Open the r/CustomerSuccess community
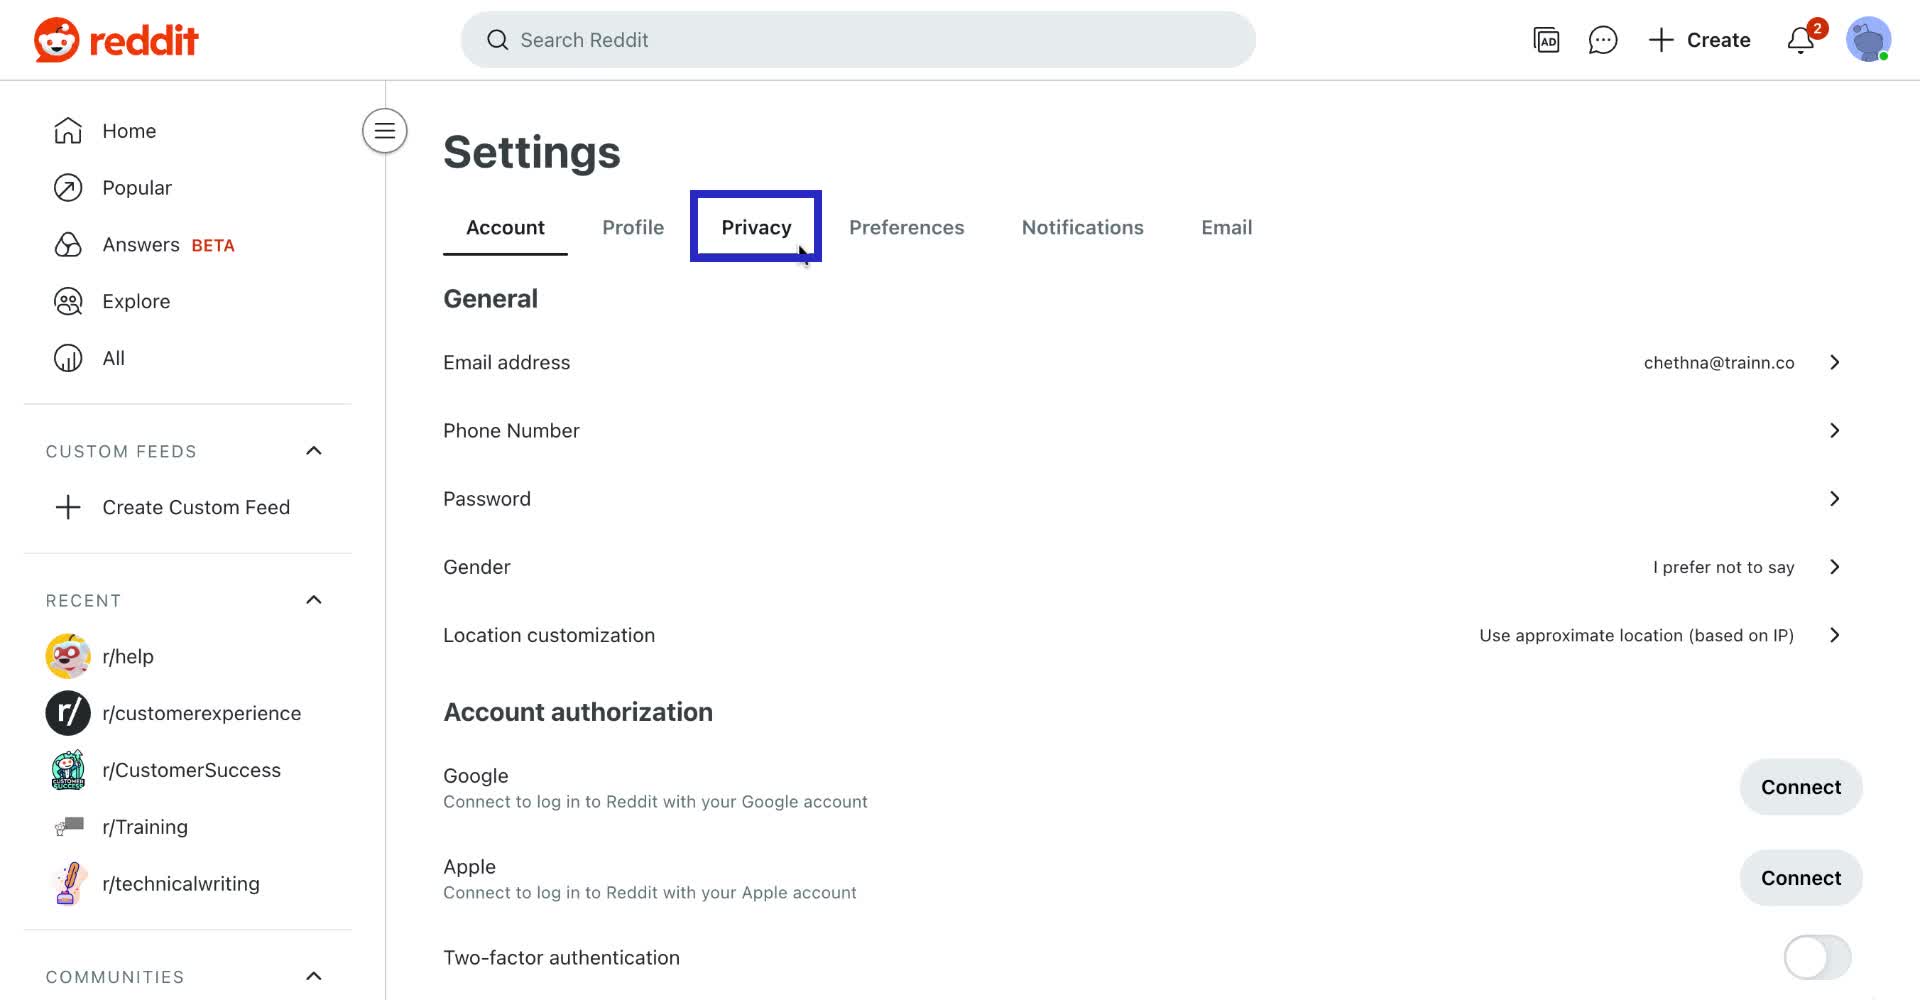Viewport: 1920px width, 1000px height. [192, 770]
